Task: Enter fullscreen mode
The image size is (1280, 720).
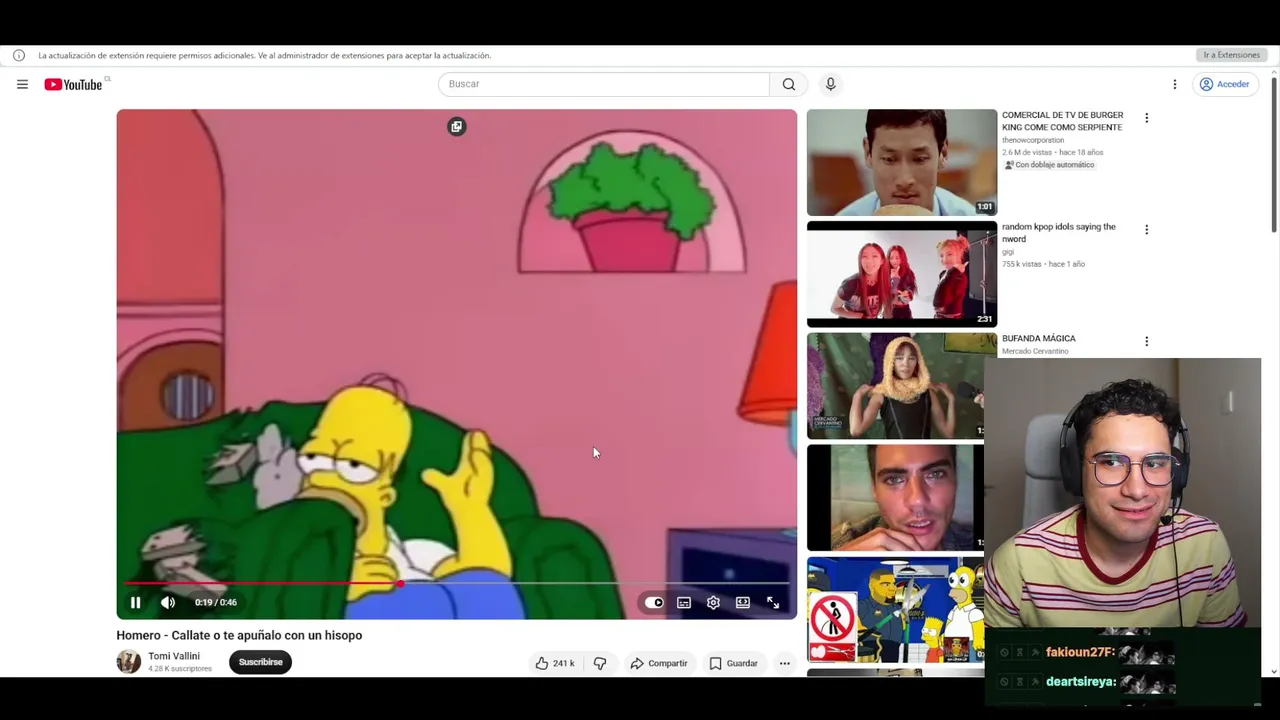Action: [x=773, y=603]
